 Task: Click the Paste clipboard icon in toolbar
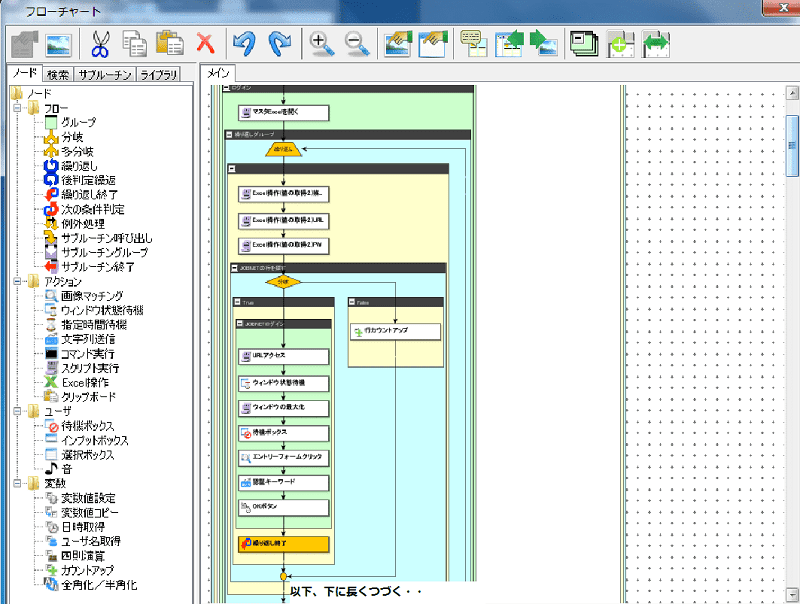click(170, 43)
